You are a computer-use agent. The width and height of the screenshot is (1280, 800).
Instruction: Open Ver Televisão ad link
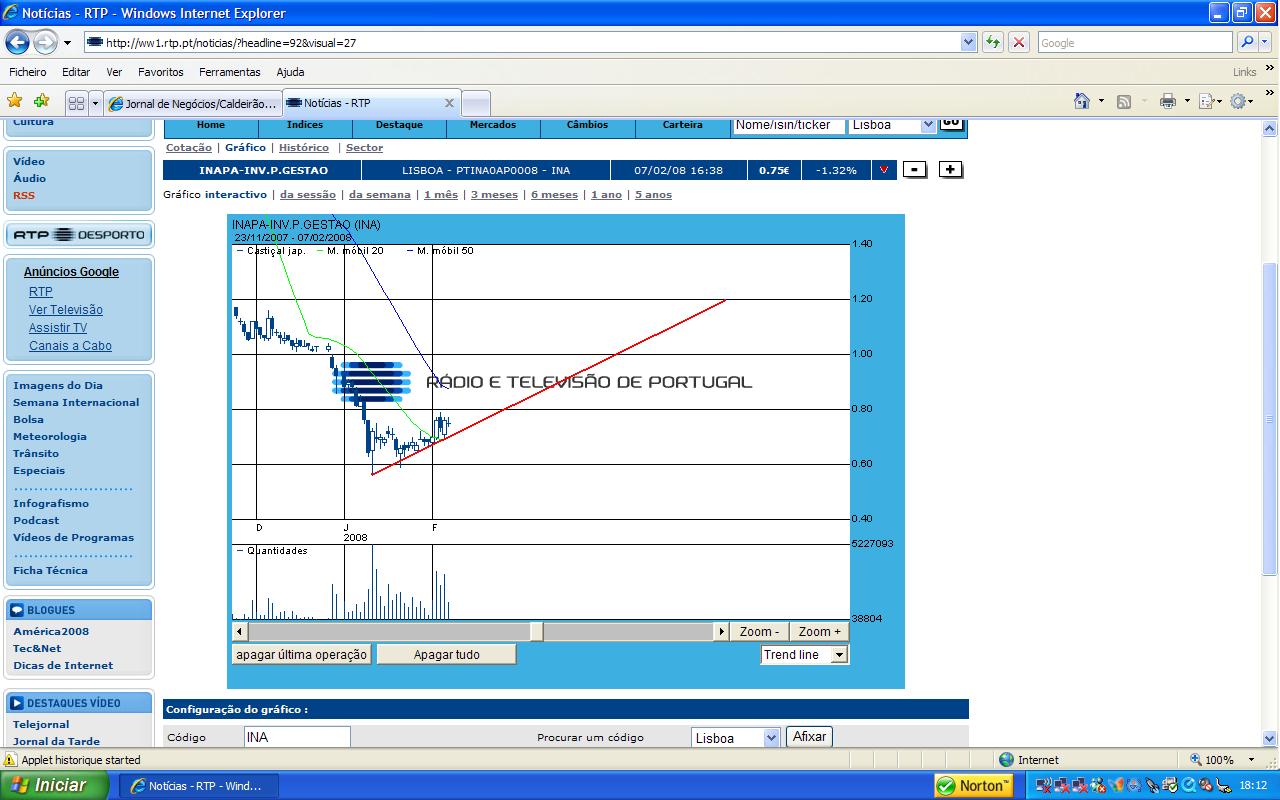tap(66, 310)
